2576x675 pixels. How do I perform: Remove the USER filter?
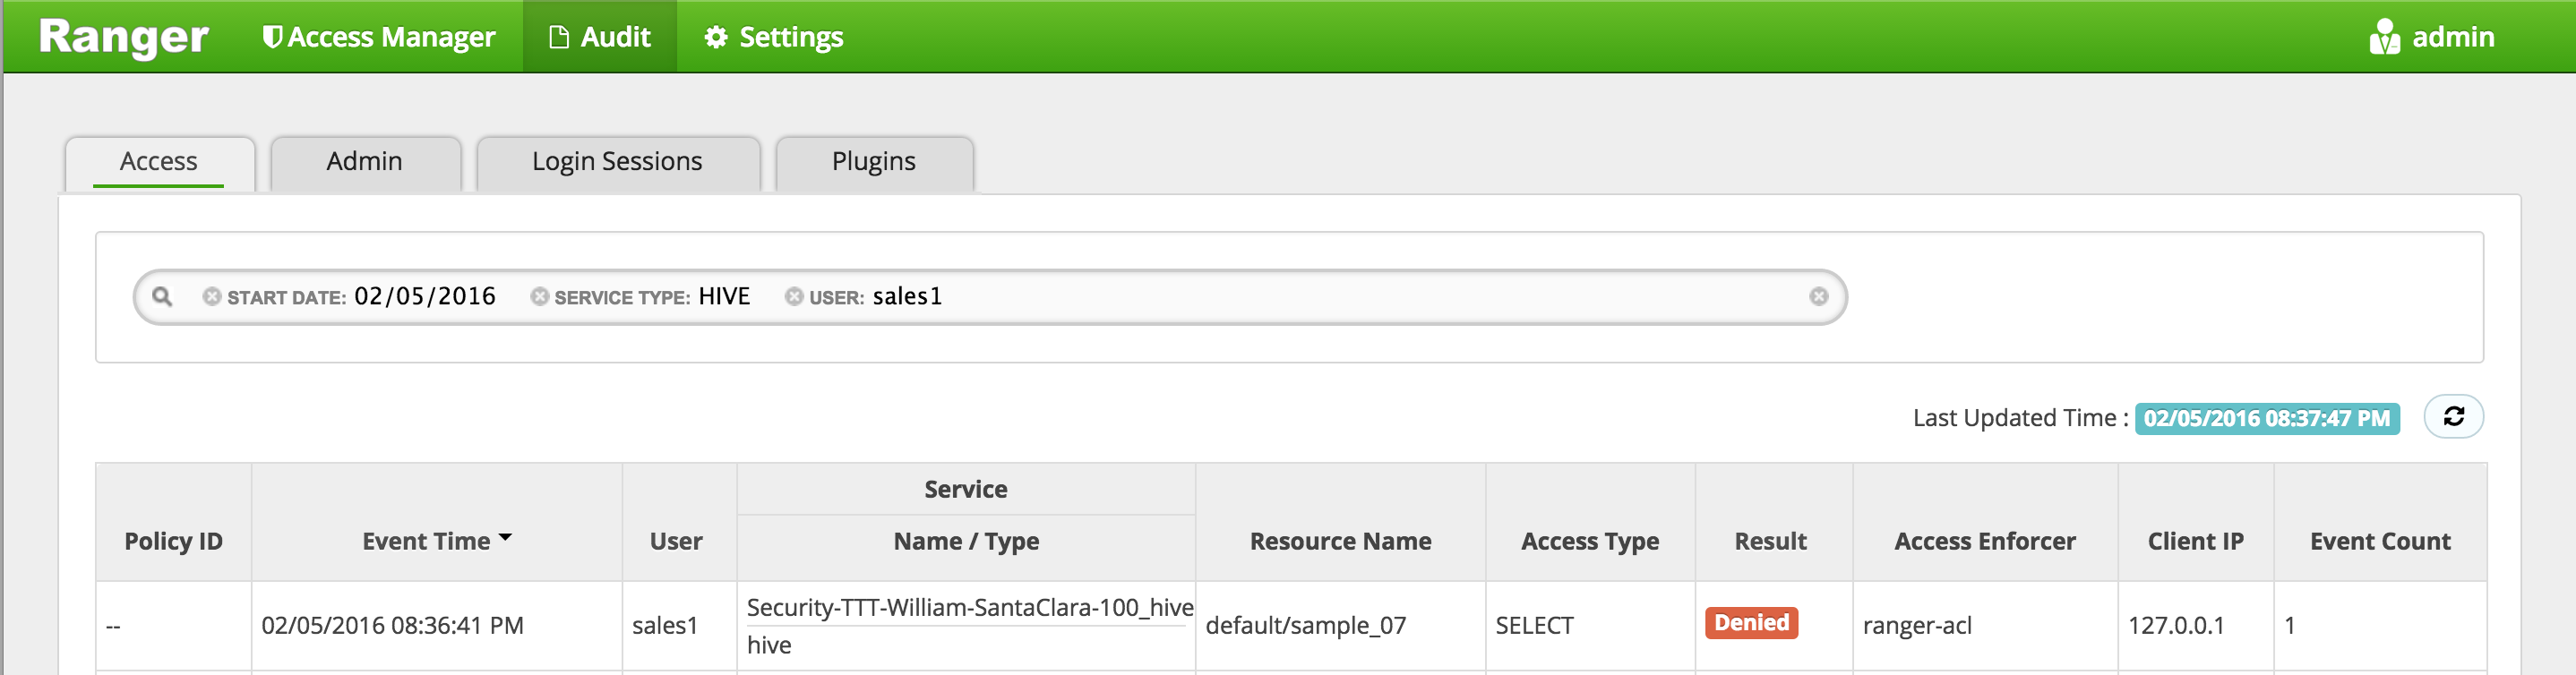pos(794,296)
